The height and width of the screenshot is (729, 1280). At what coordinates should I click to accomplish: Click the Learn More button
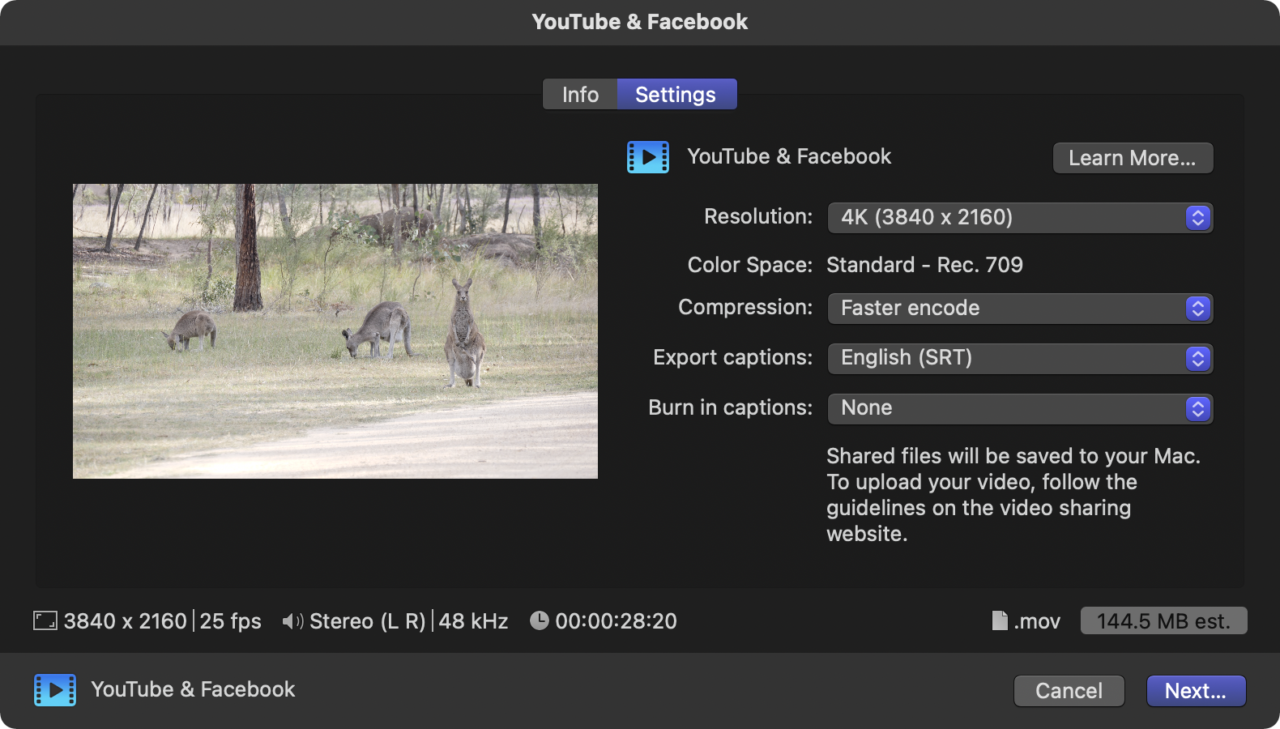[1132, 158]
